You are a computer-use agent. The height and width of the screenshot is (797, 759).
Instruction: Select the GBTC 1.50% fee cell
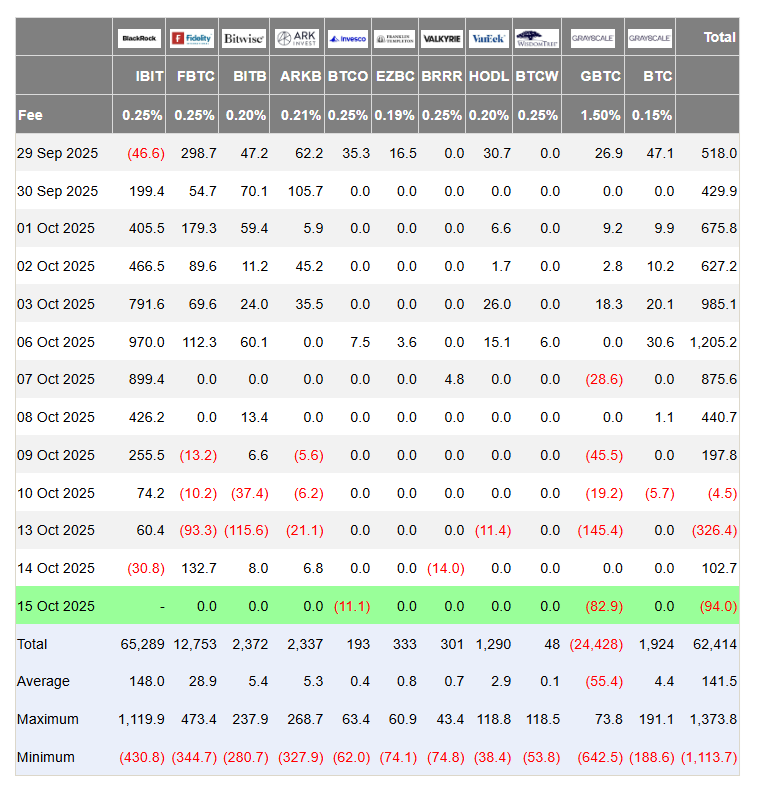[600, 115]
